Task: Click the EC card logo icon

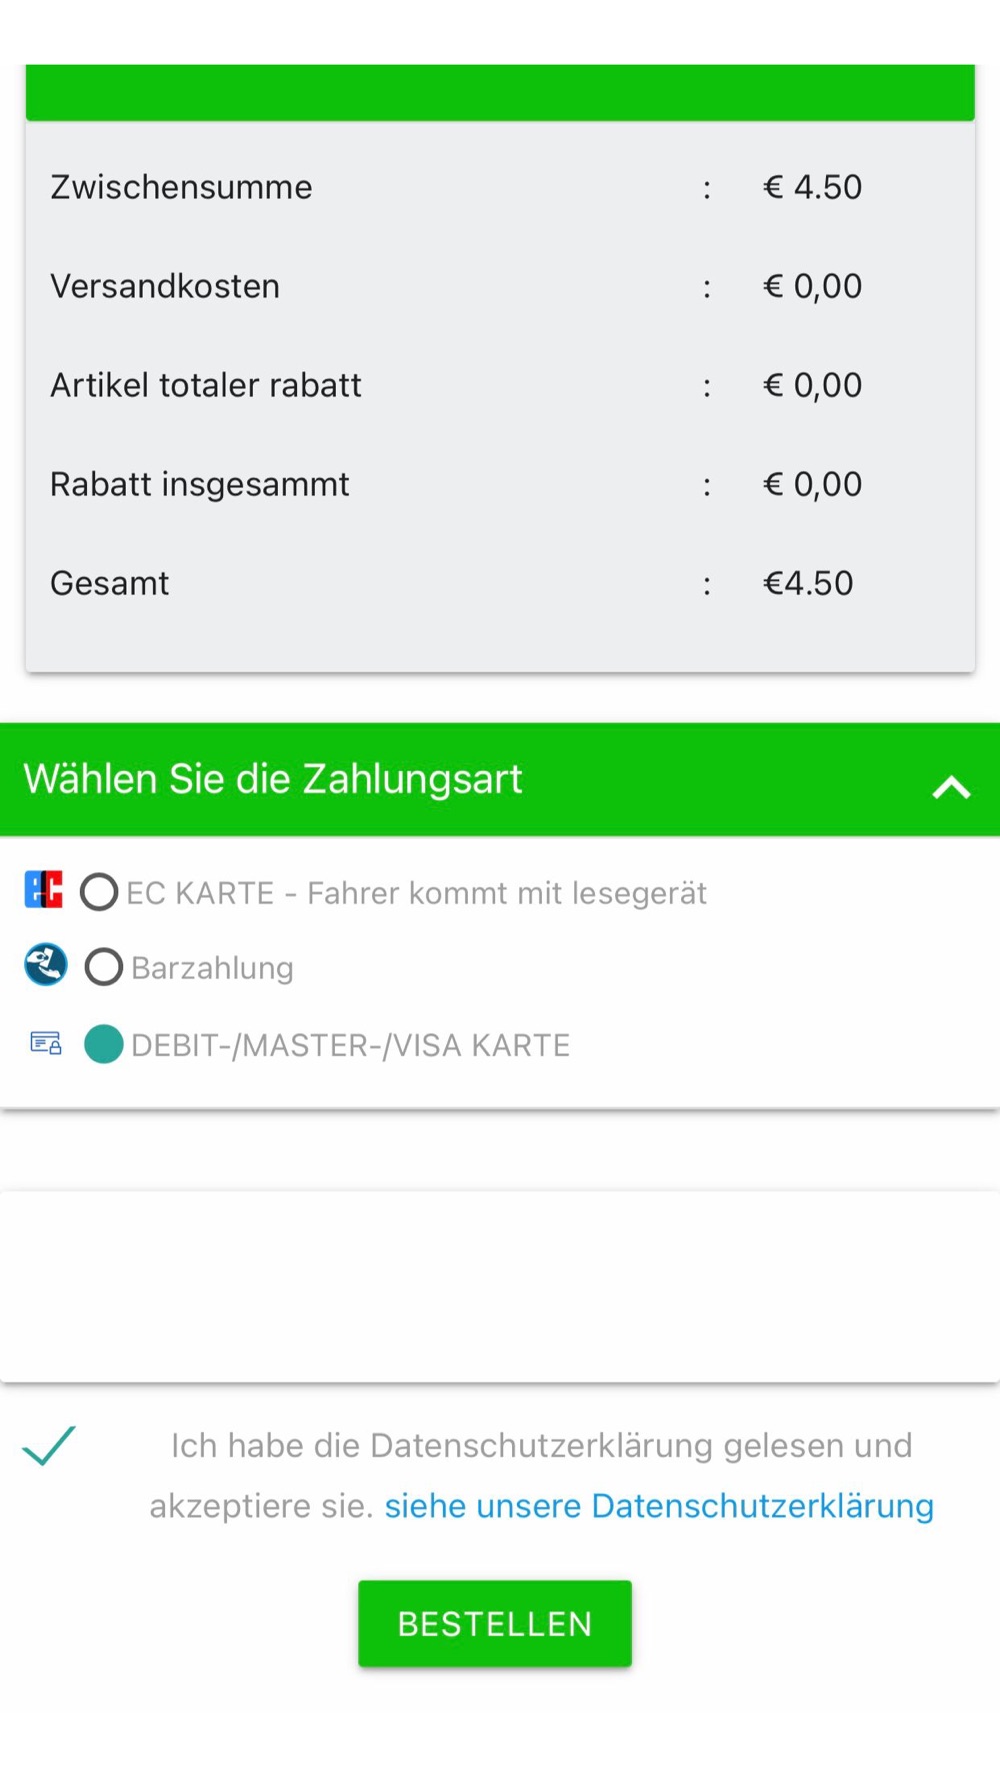Action: (44, 889)
